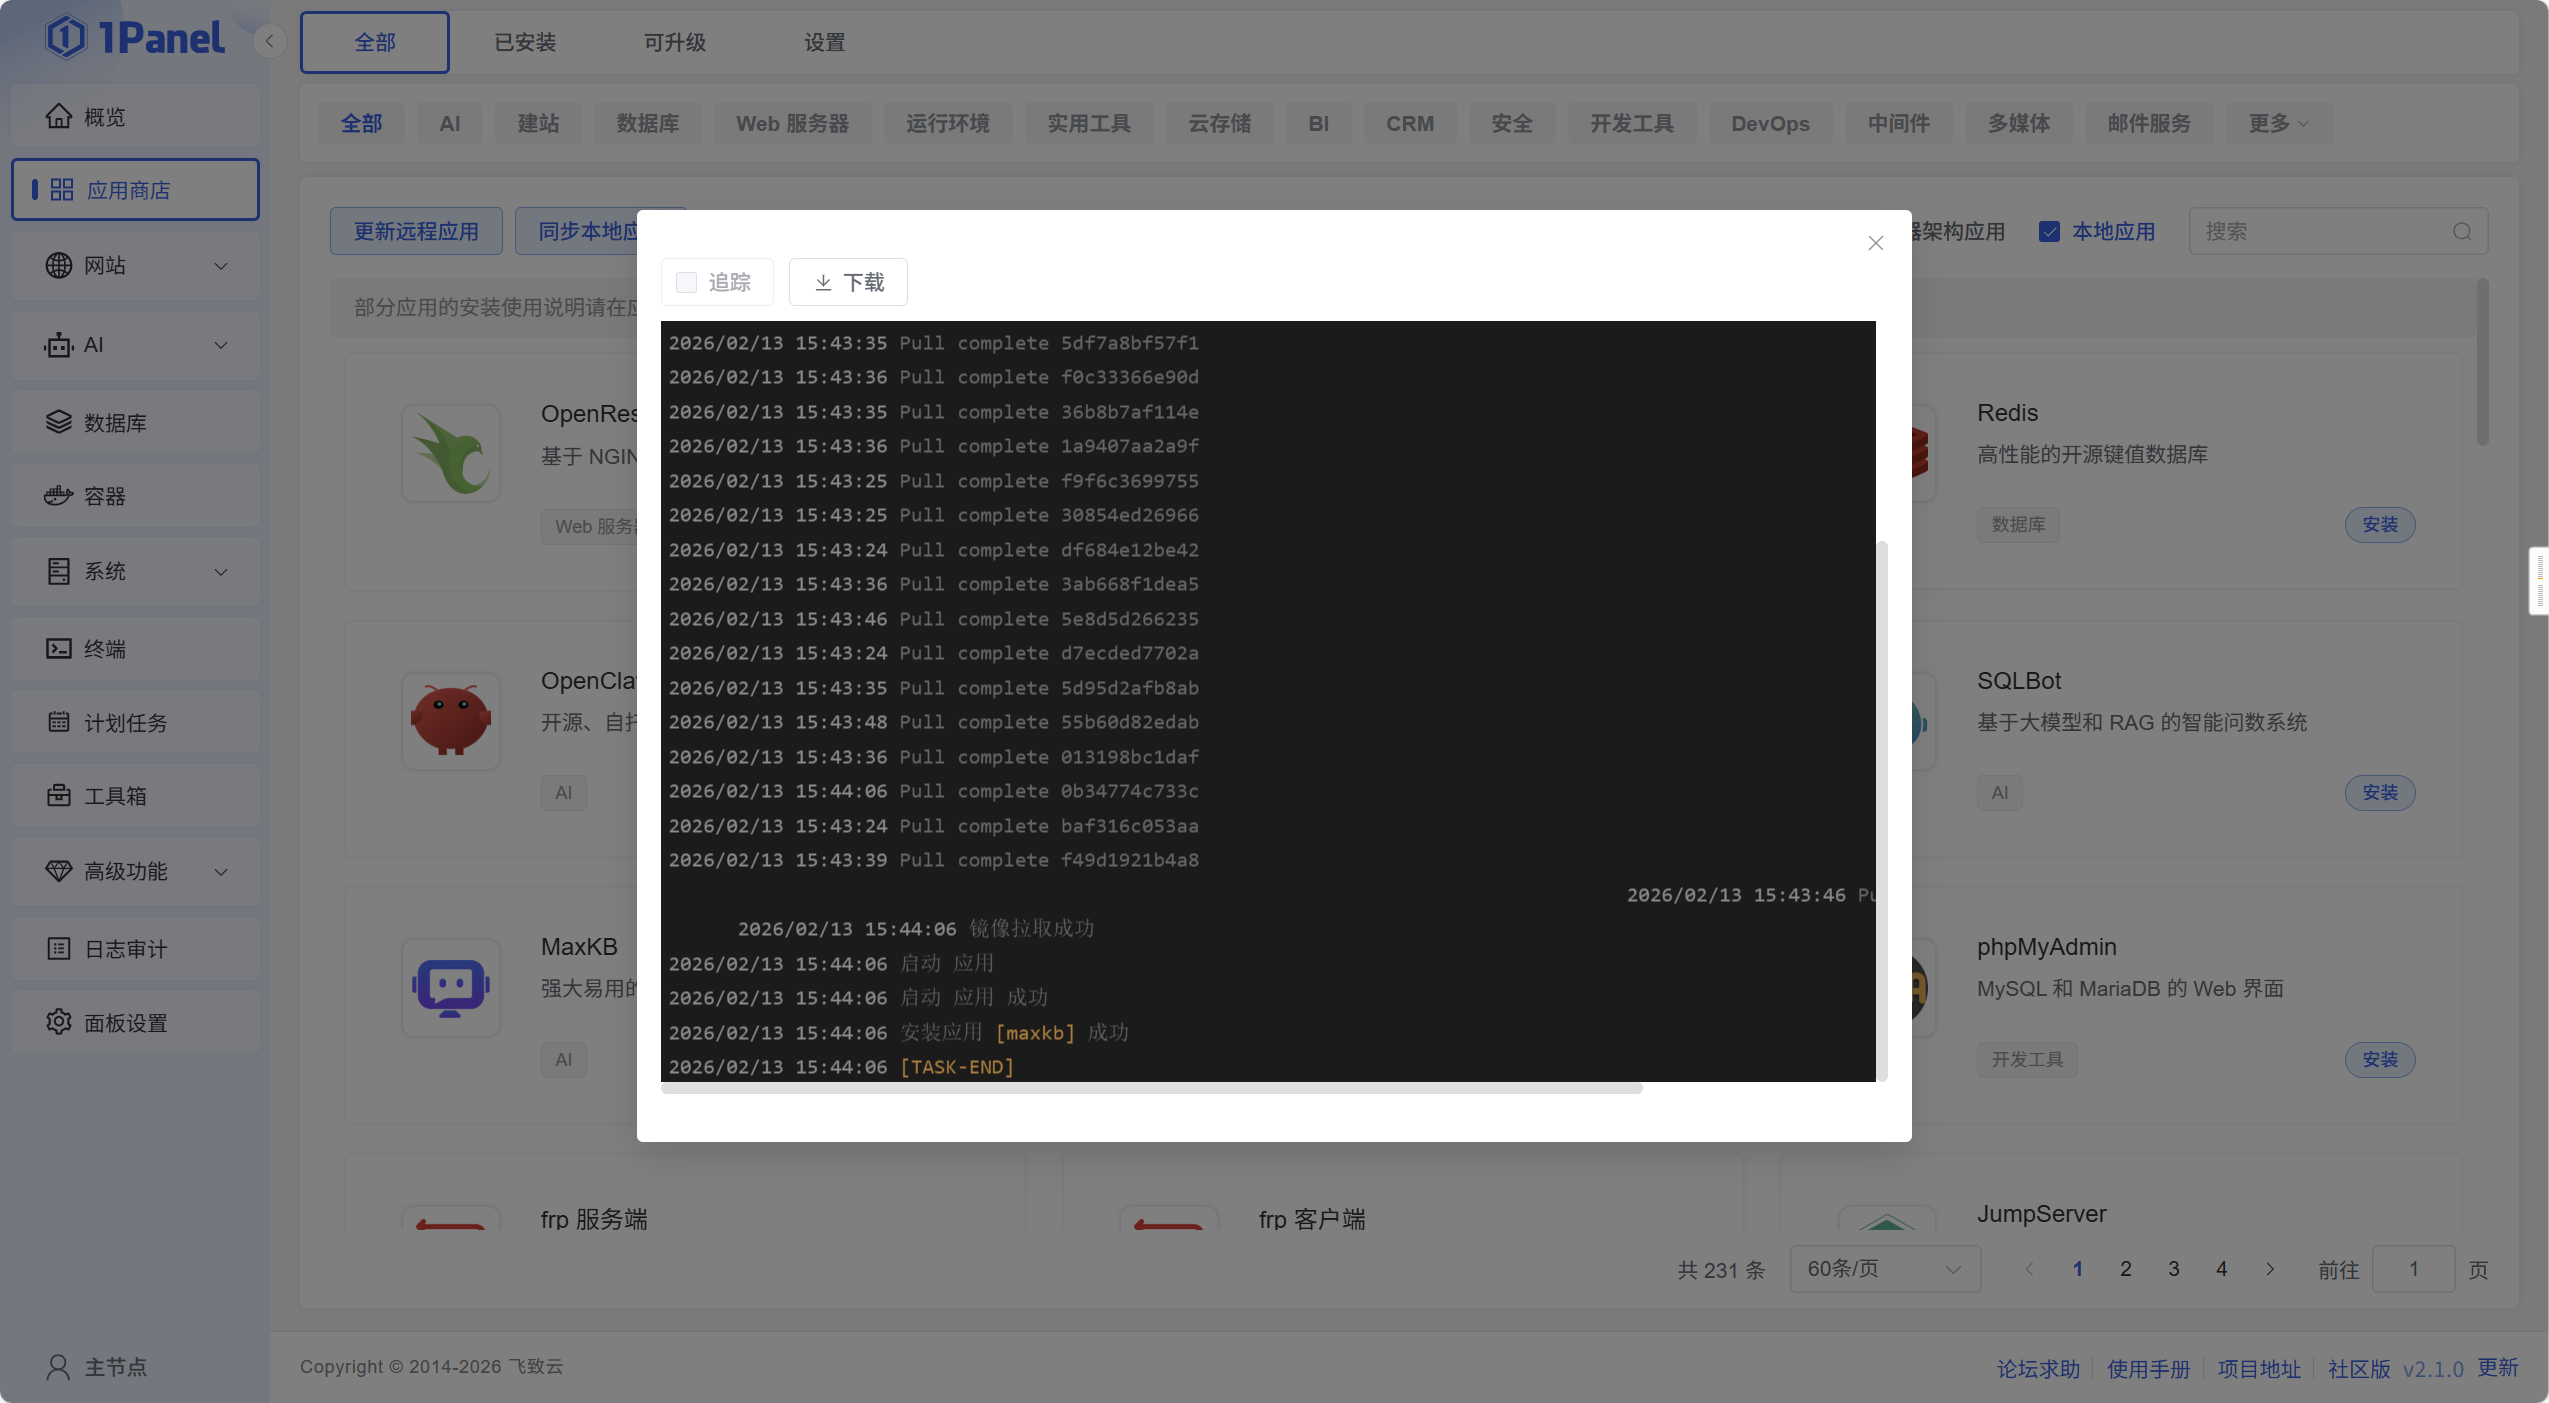Click the toolbox icon in sidebar

point(58,796)
